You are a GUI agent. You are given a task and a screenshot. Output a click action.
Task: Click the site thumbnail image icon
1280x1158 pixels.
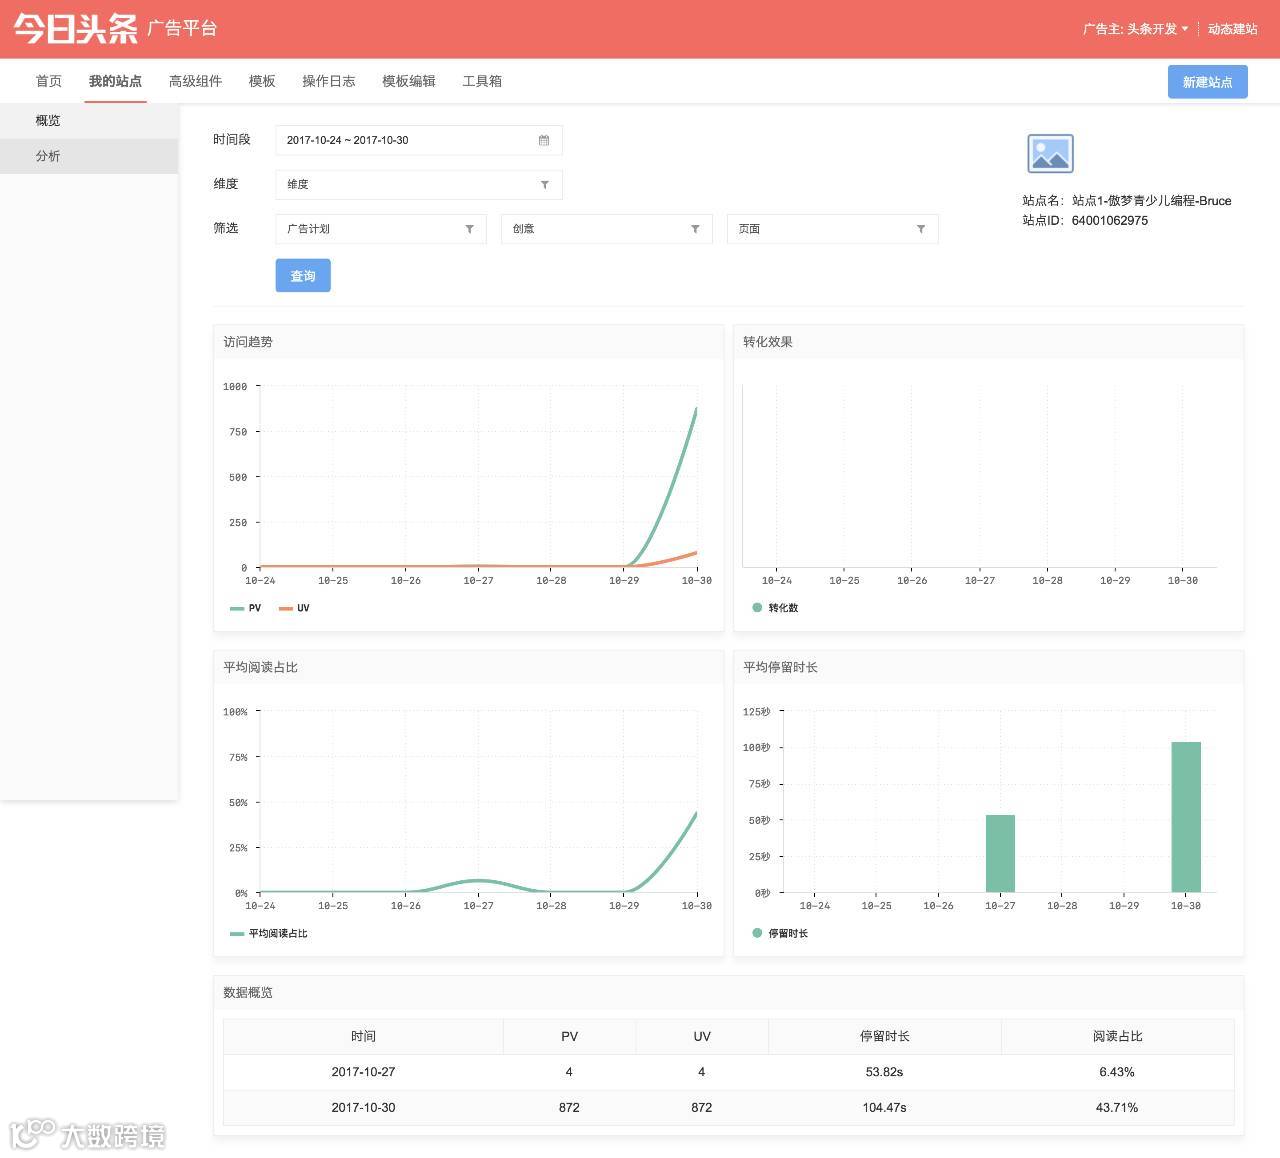tap(1050, 154)
